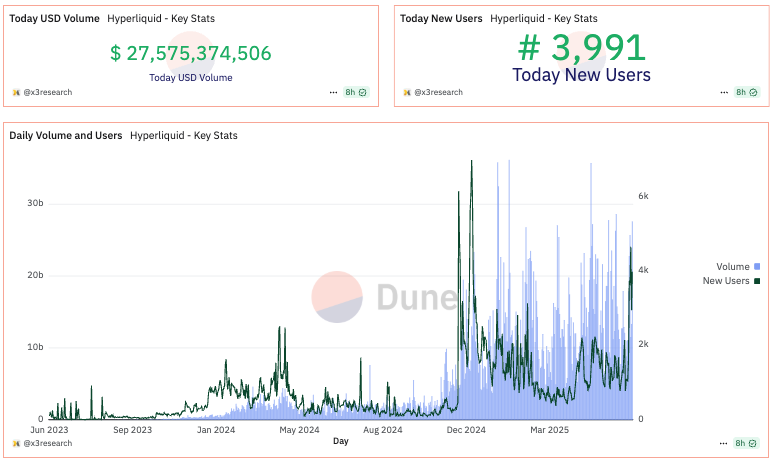Click the light blue Volume legend swatch
Viewport: 775px width, 464px height.
(757, 267)
